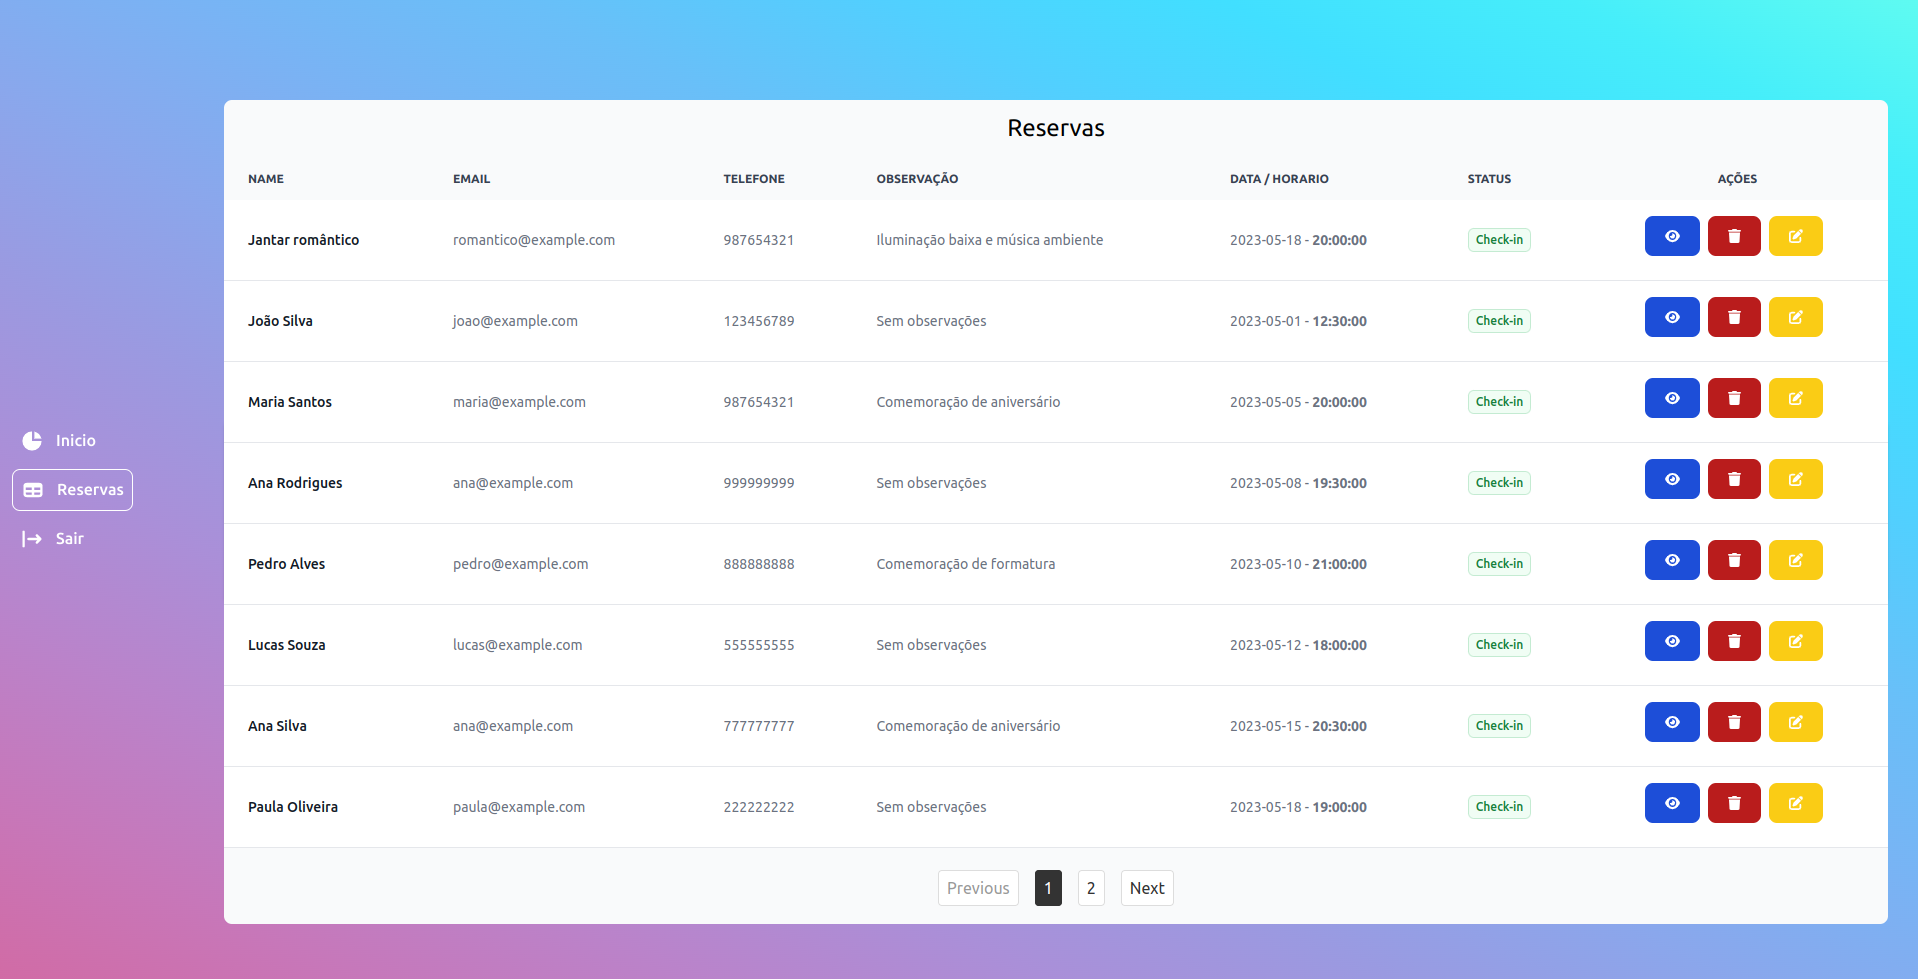Go to the Next page
The height and width of the screenshot is (979, 1918).
1147,888
